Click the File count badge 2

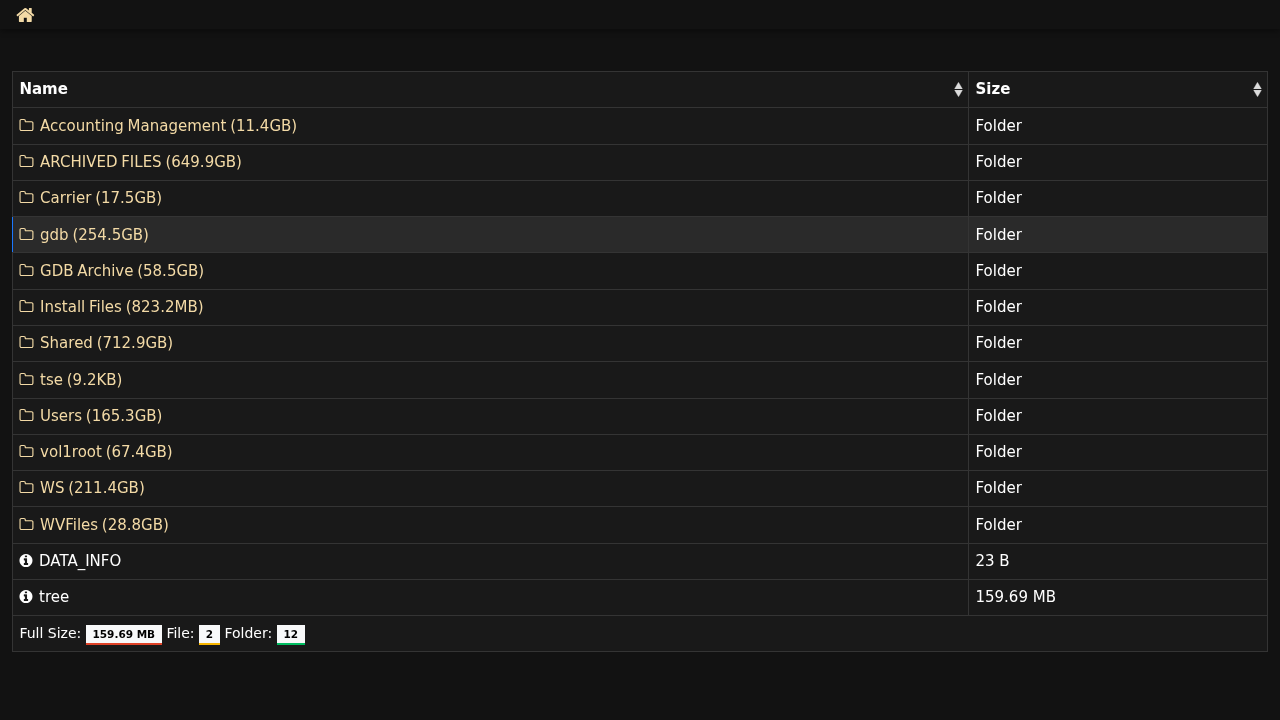tap(209, 635)
